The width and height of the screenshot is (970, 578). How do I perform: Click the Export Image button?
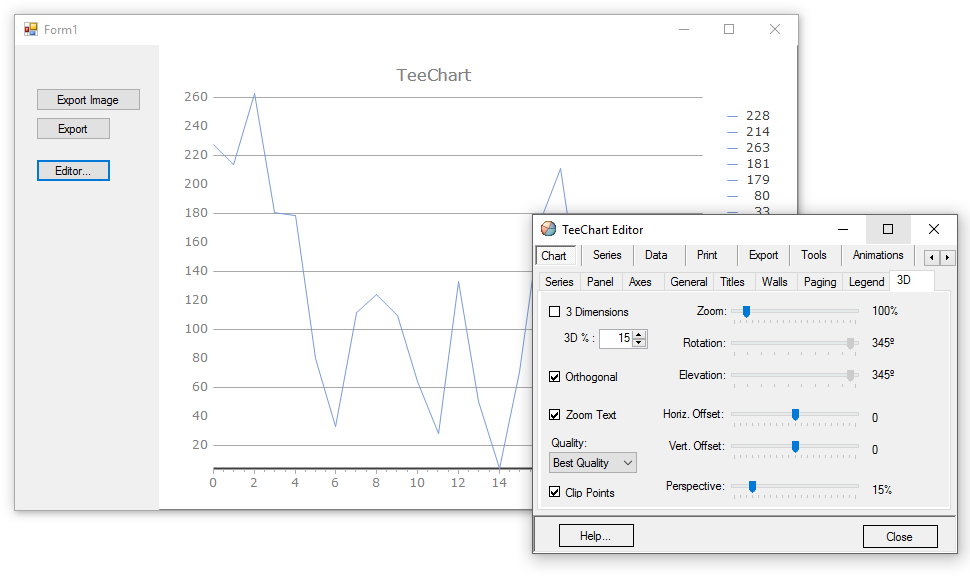pos(88,100)
